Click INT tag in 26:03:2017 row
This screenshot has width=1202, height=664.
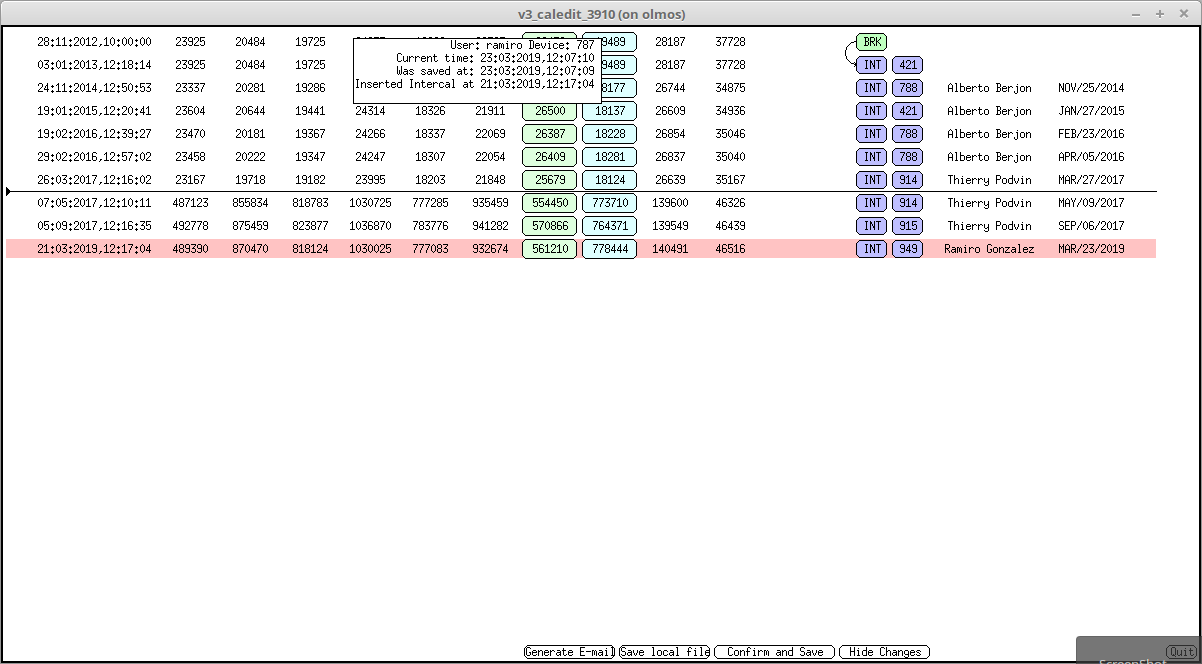[x=872, y=180]
